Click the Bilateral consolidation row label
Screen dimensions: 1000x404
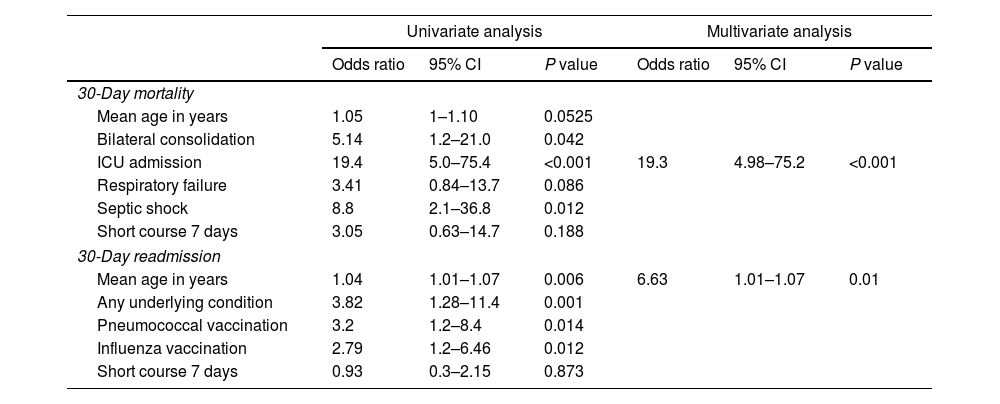[x=175, y=140]
